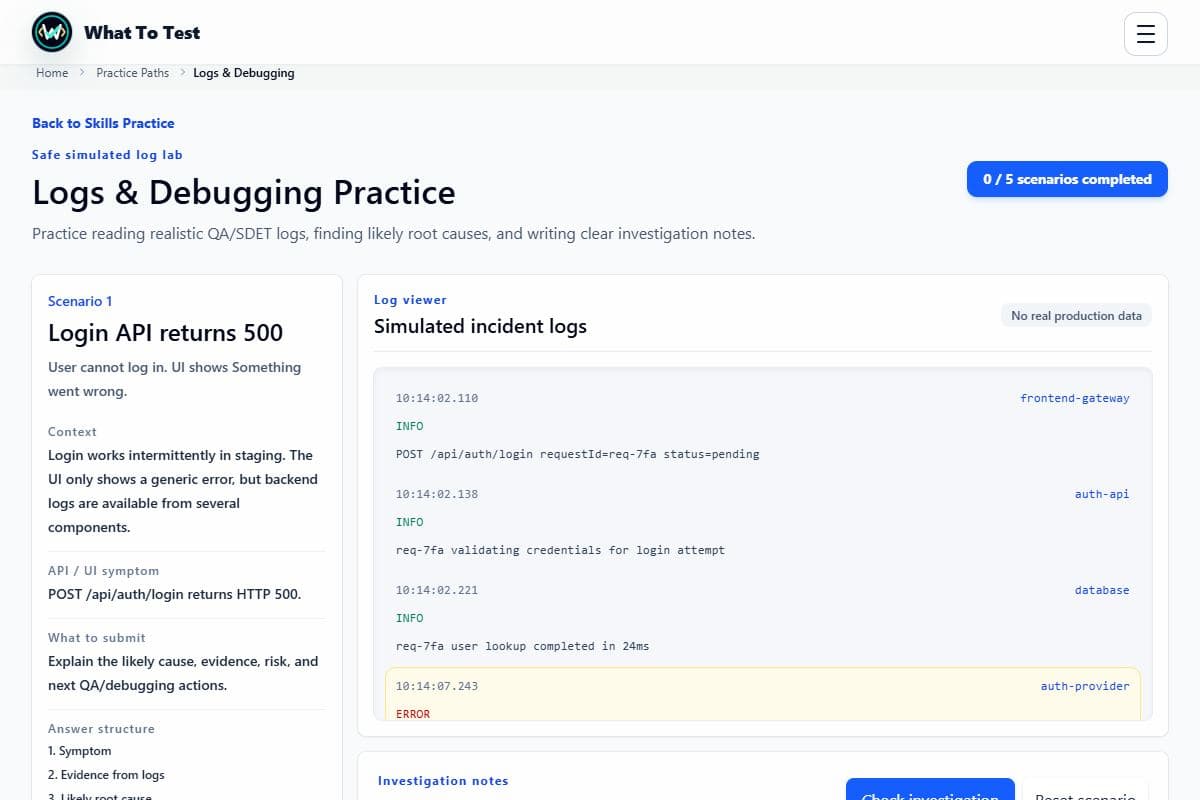This screenshot has width=1200, height=800.
Task: Click the Login API returns 500 heading
Action: pos(165,333)
